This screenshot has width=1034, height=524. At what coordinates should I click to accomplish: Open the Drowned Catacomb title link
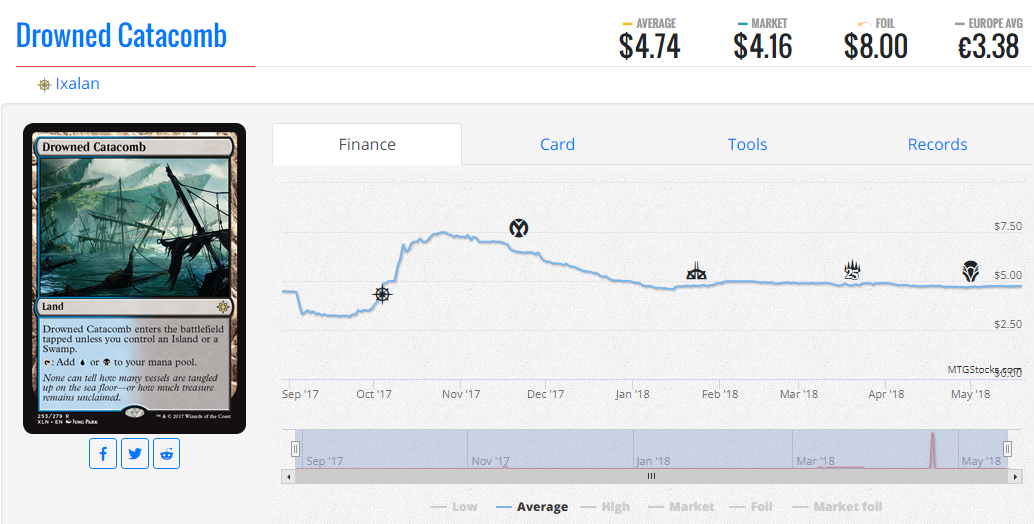[x=121, y=35]
